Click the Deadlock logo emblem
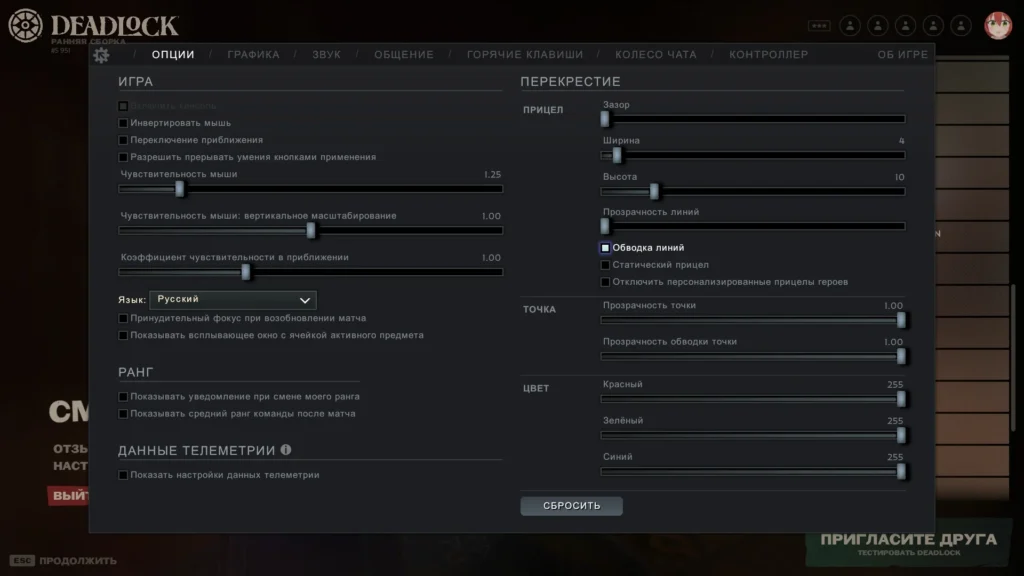The height and width of the screenshot is (576, 1024). tap(25, 25)
